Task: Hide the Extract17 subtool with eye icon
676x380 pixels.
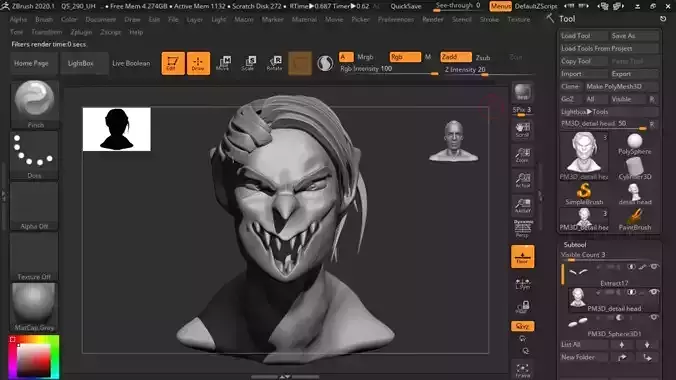Action: click(x=654, y=267)
